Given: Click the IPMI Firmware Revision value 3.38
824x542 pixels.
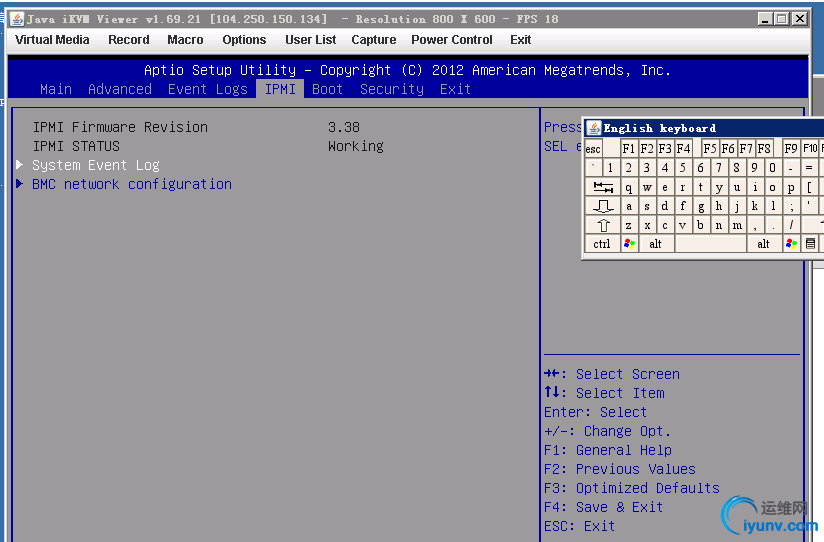Looking at the screenshot, I should pos(344,127).
